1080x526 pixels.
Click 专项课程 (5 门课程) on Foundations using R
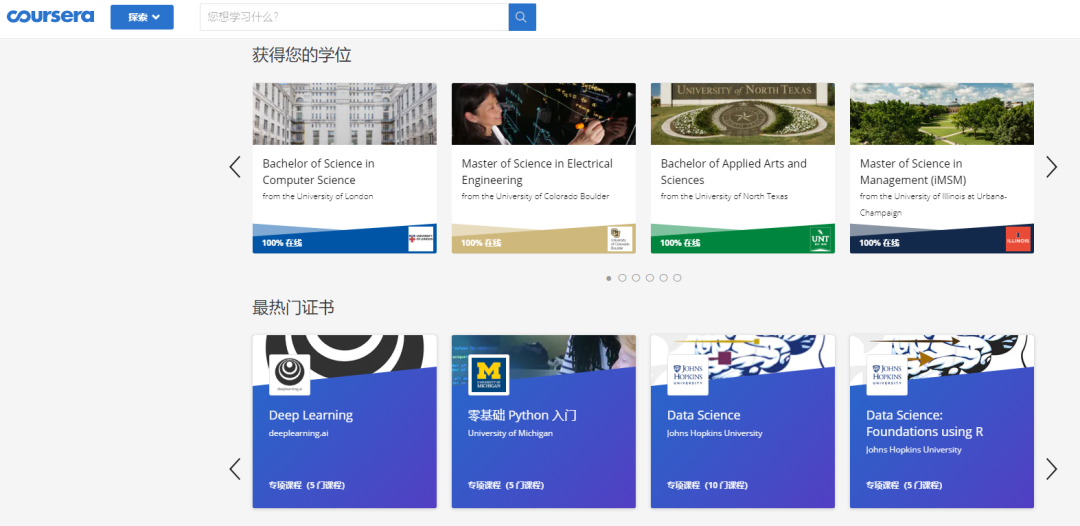coord(904,485)
